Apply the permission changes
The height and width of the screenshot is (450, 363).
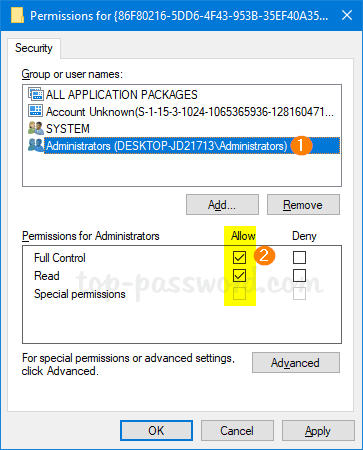[318, 430]
